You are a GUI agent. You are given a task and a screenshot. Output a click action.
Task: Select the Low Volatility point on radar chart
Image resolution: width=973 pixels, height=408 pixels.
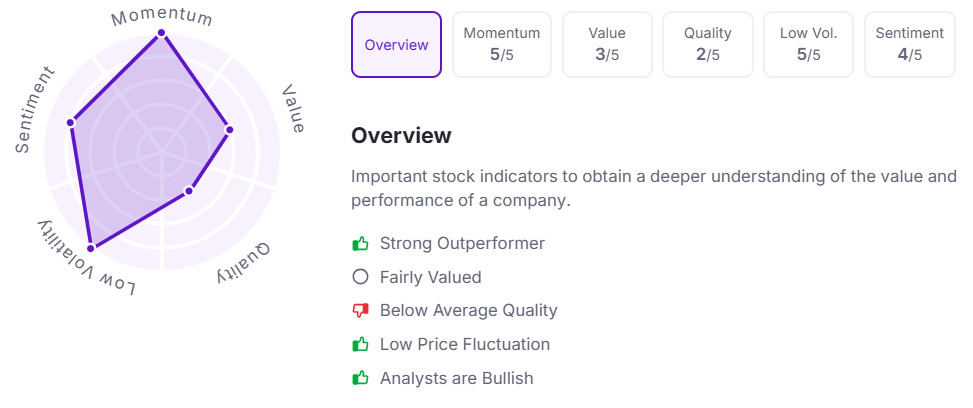click(91, 248)
